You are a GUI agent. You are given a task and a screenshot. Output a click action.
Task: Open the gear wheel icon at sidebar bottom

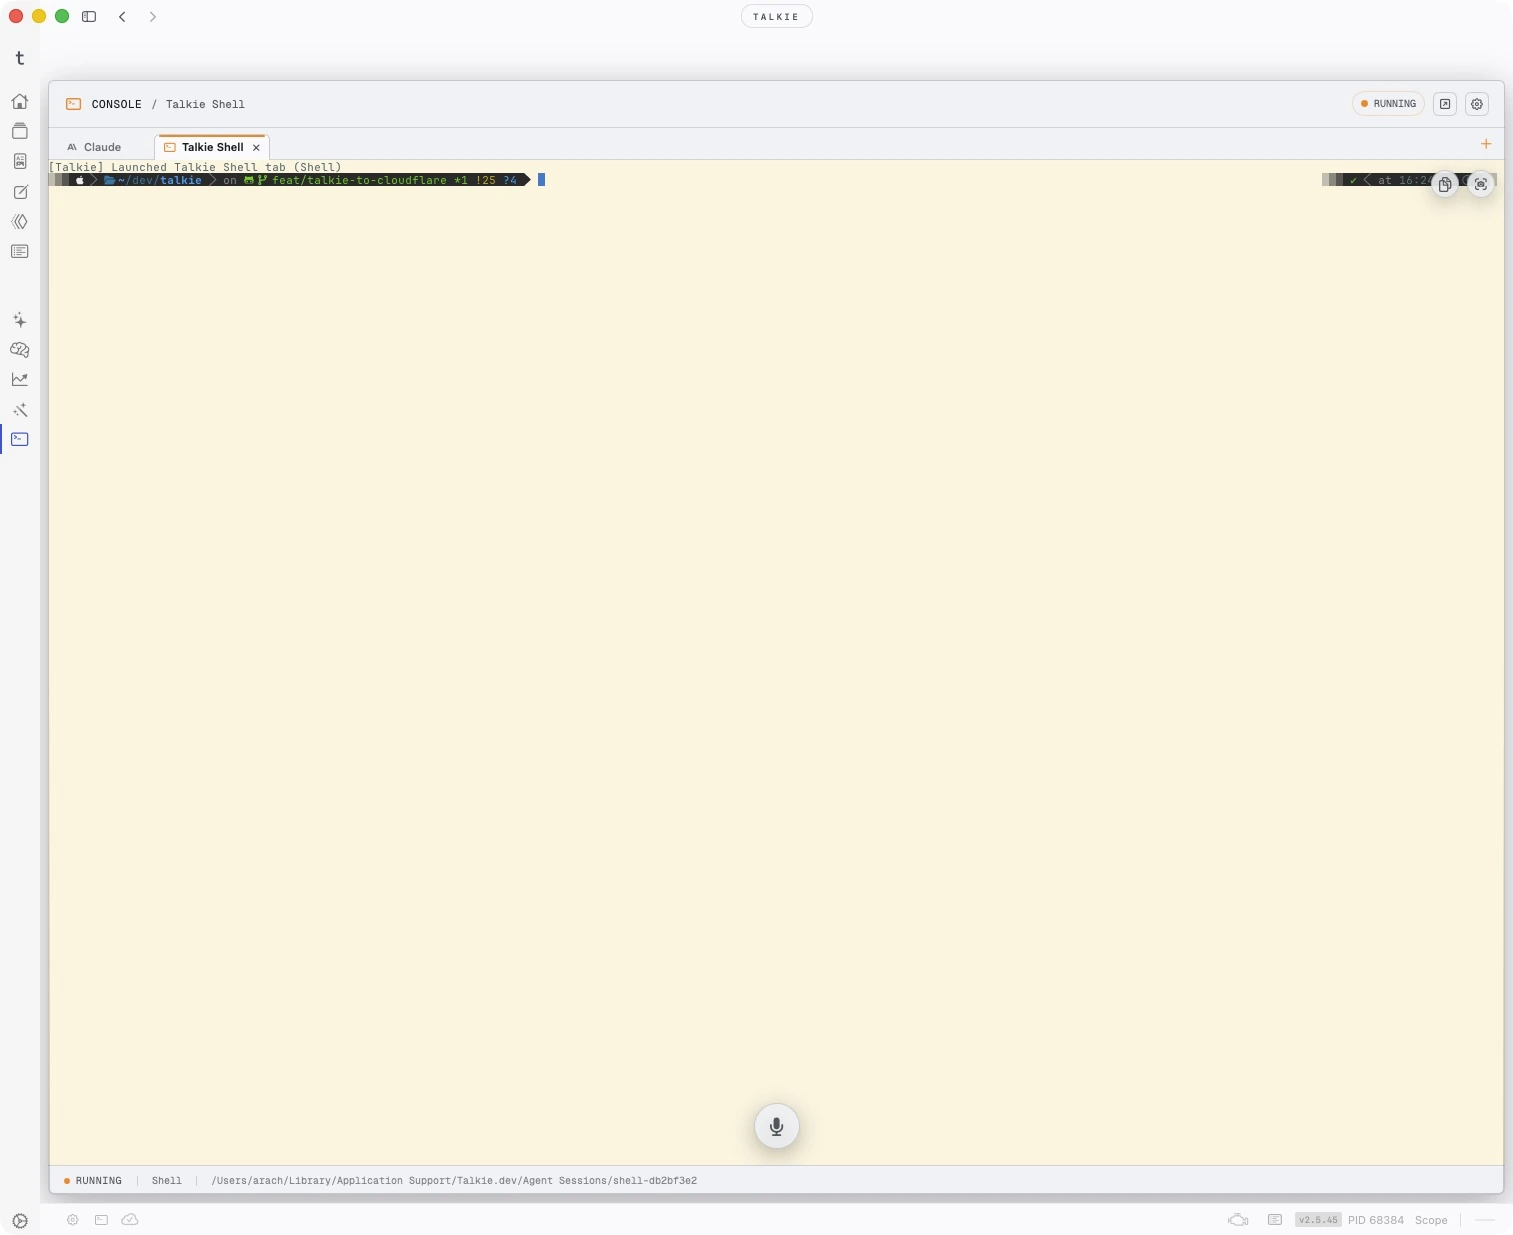coord(20,1221)
